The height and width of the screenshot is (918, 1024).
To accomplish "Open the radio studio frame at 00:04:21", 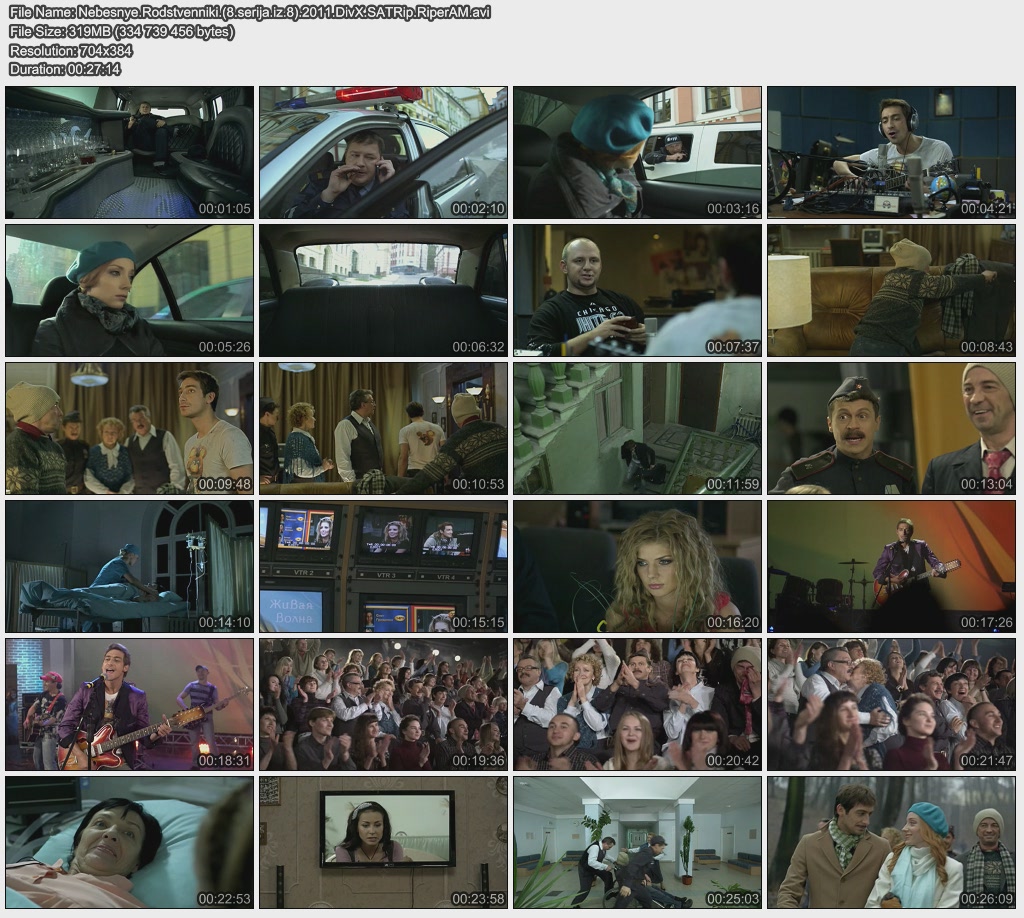I will [x=892, y=152].
